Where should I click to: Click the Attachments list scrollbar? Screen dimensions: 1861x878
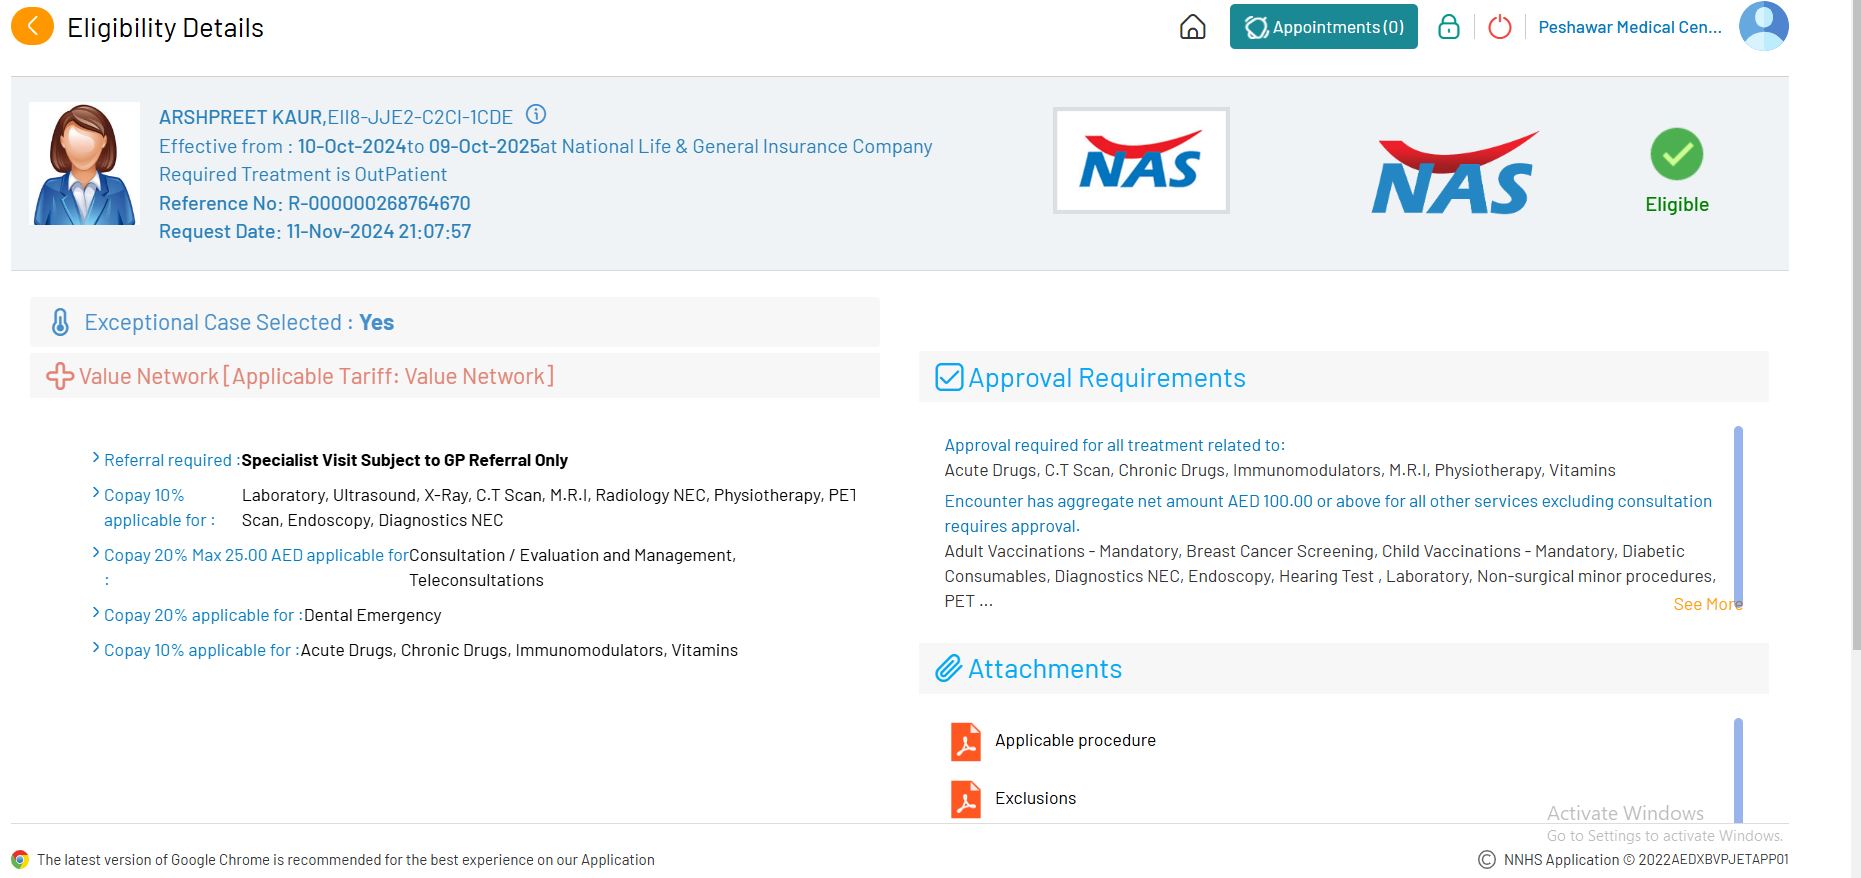[1738, 770]
